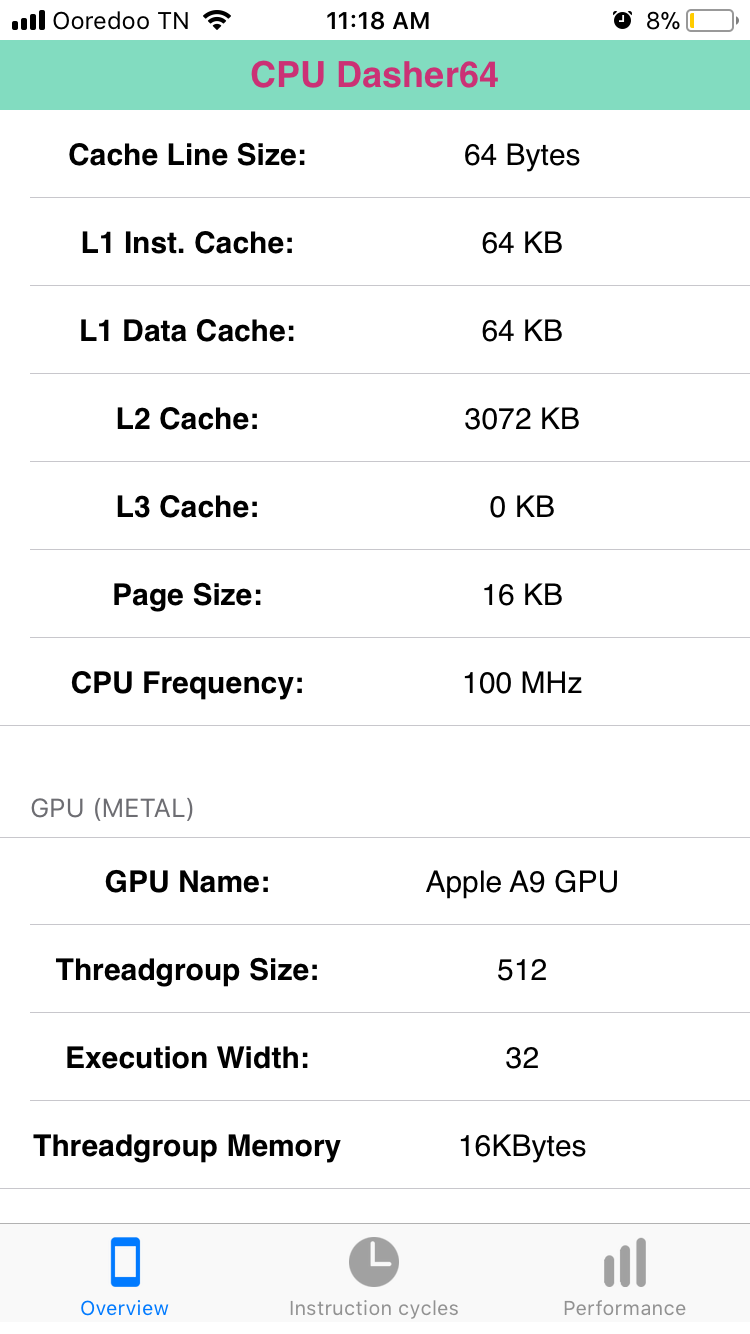Tap the Wi-Fi icon in status bar
Screen dimensions: 750x1334
pyautogui.click(x=216, y=20)
